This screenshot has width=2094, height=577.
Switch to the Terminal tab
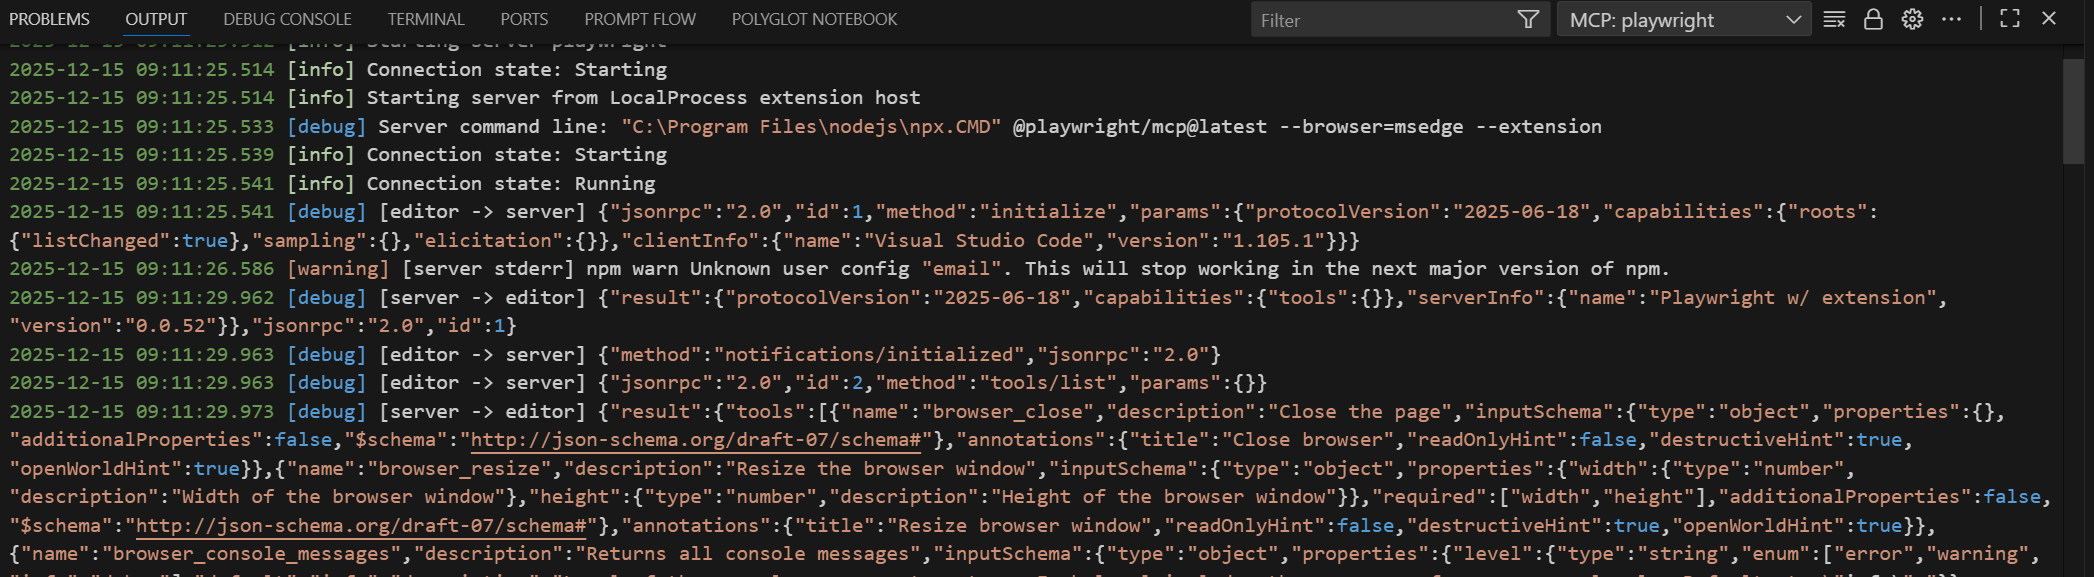(426, 19)
